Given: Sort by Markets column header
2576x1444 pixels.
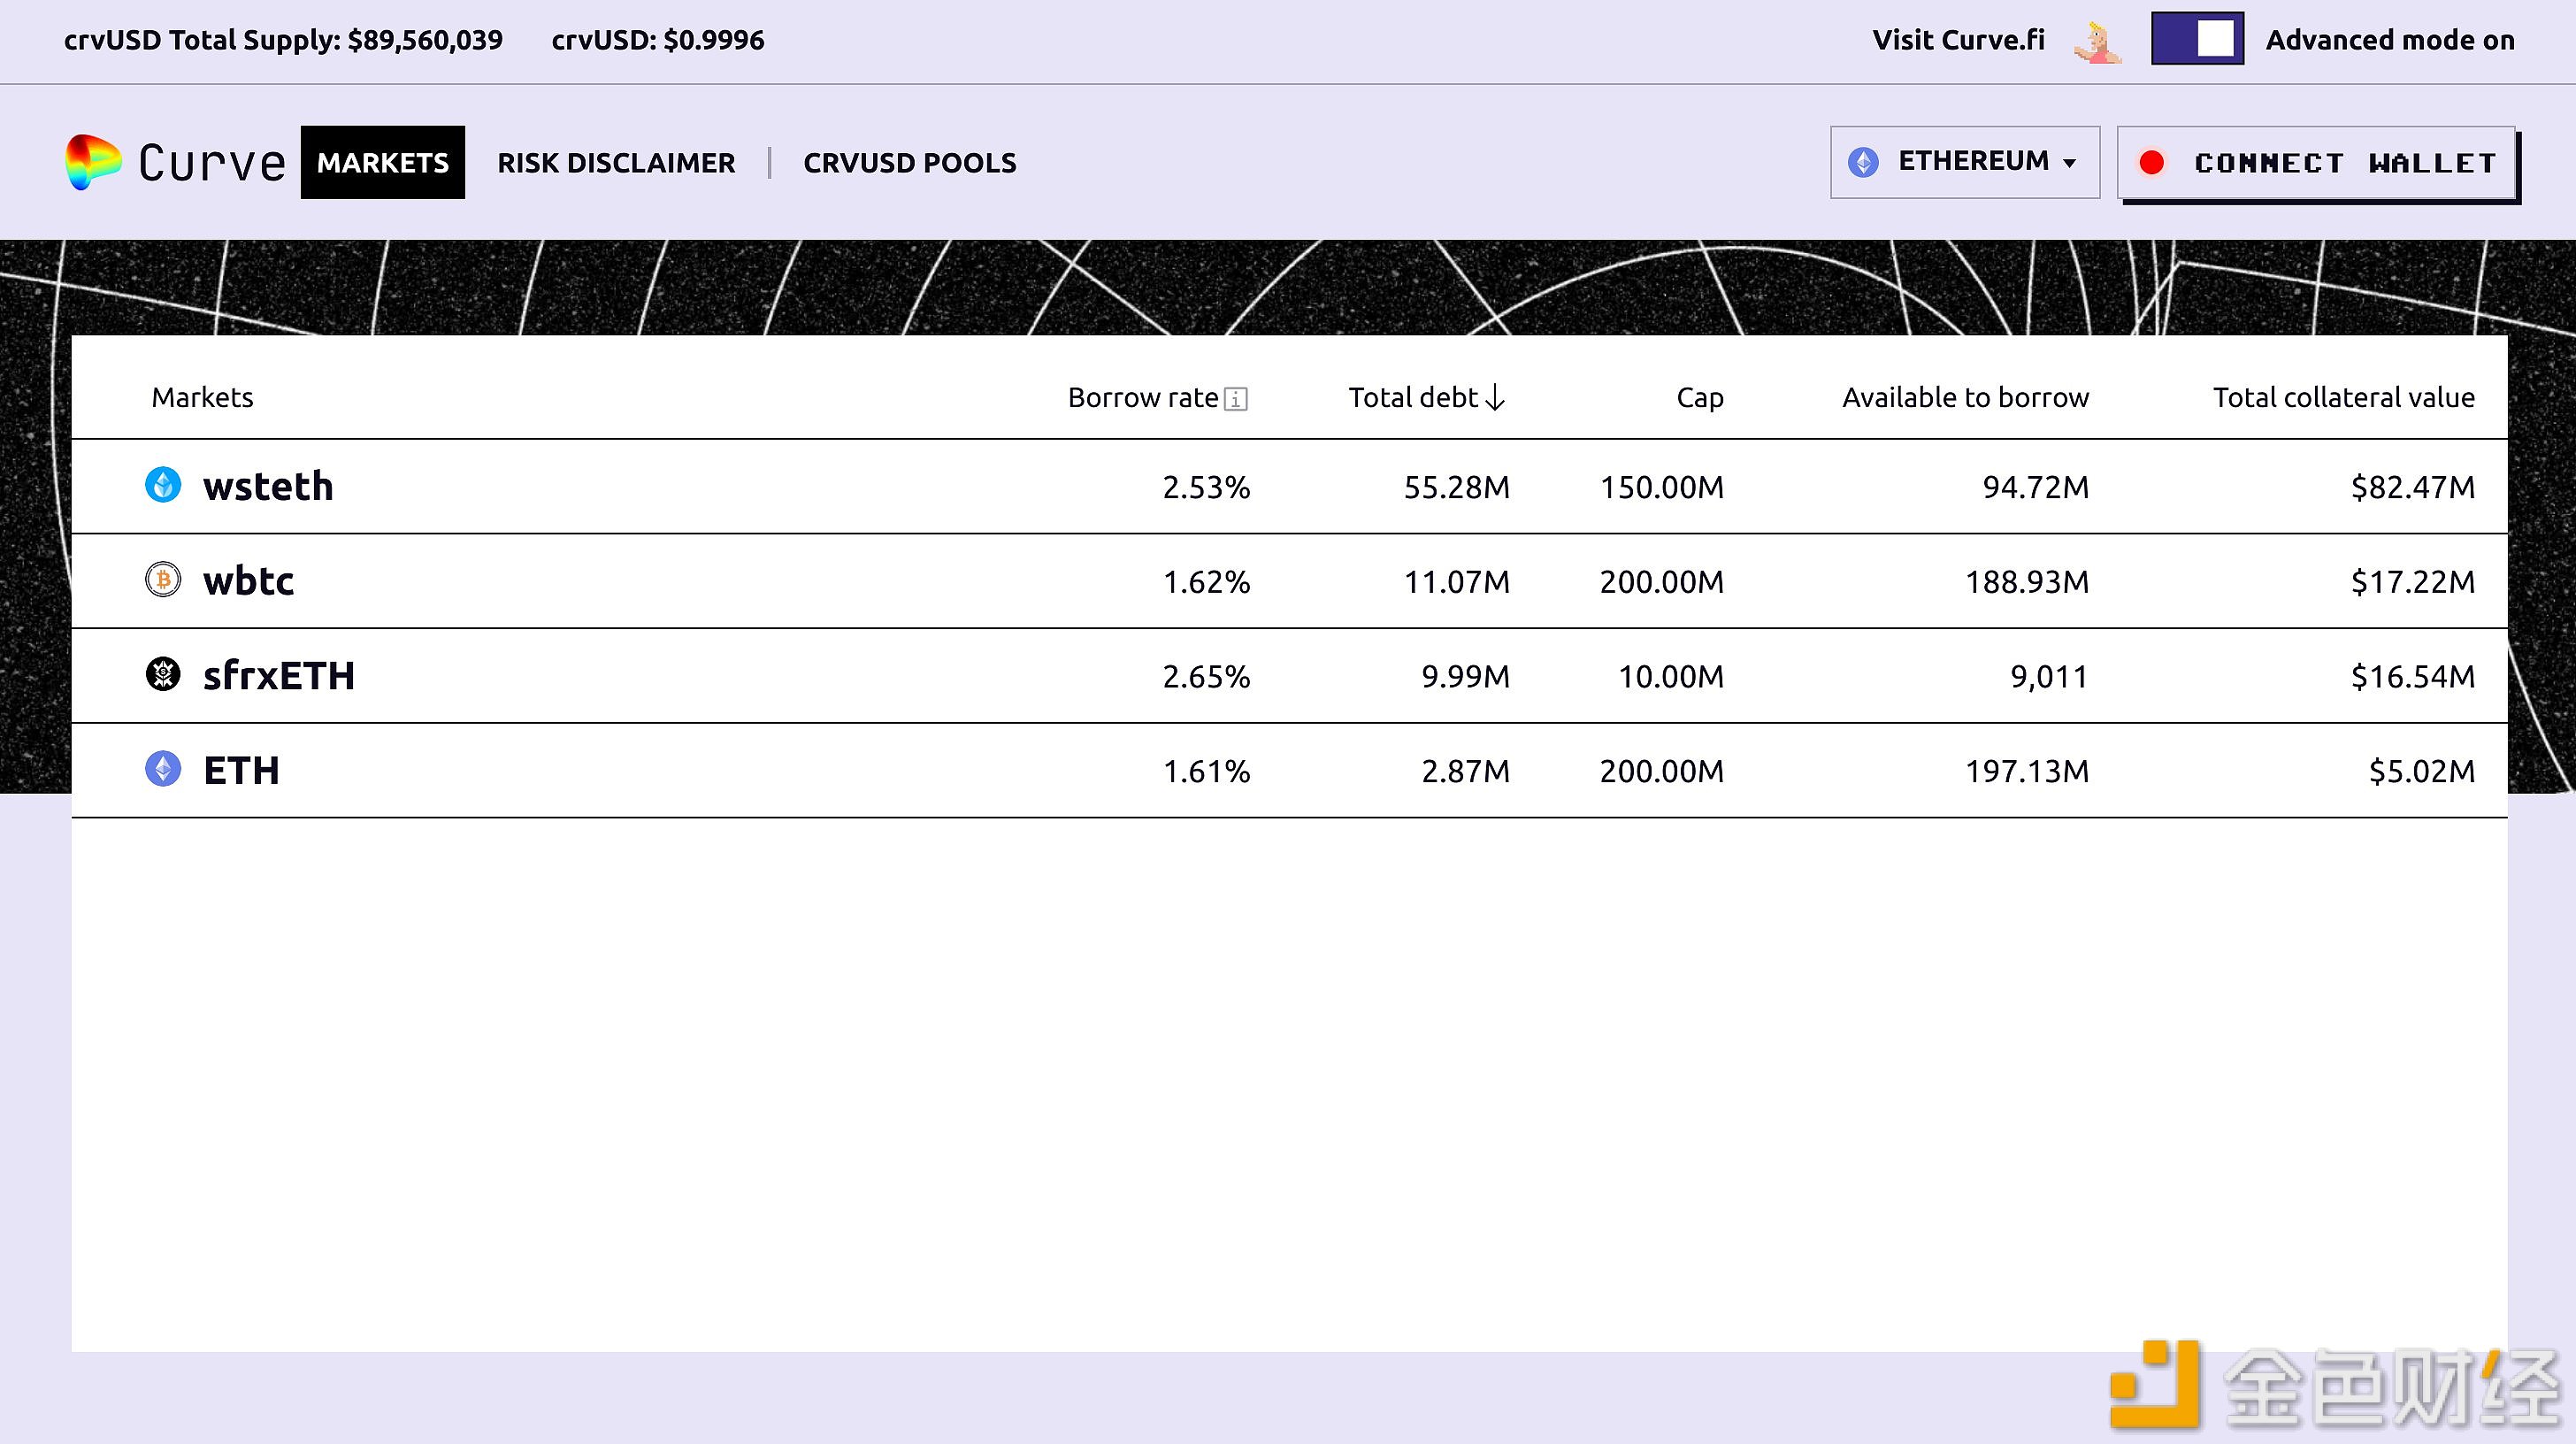Looking at the screenshot, I should pyautogui.click(x=202, y=398).
